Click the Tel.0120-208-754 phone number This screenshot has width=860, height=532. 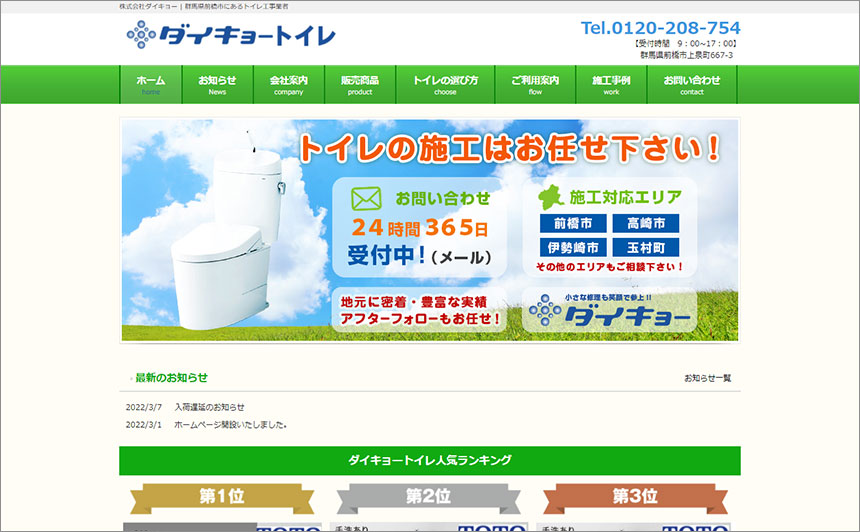point(660,27)
